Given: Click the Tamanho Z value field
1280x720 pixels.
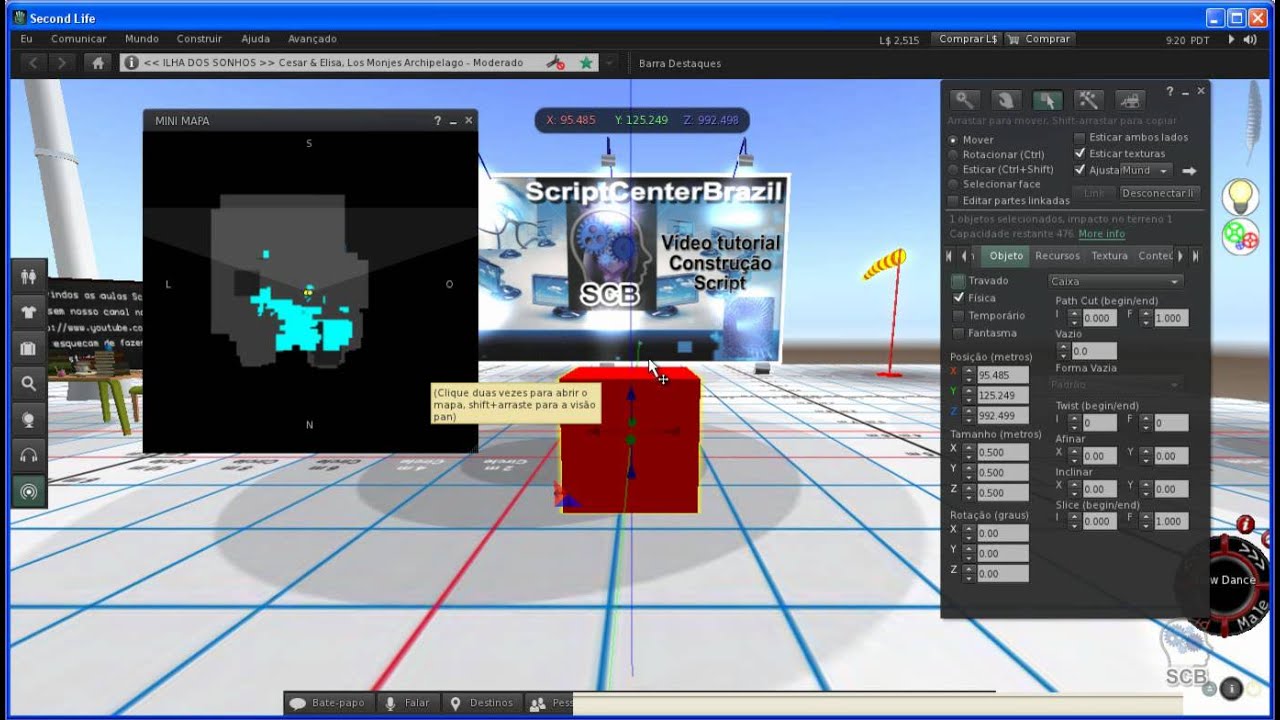Looking at the screenshot, I should [x=1002, y=492].
